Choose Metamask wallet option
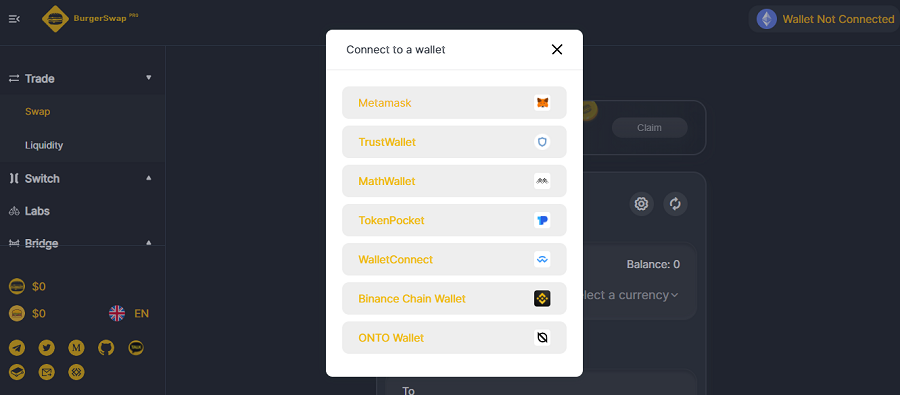Viewport: 900px width, 395px height. coord(454,103)
